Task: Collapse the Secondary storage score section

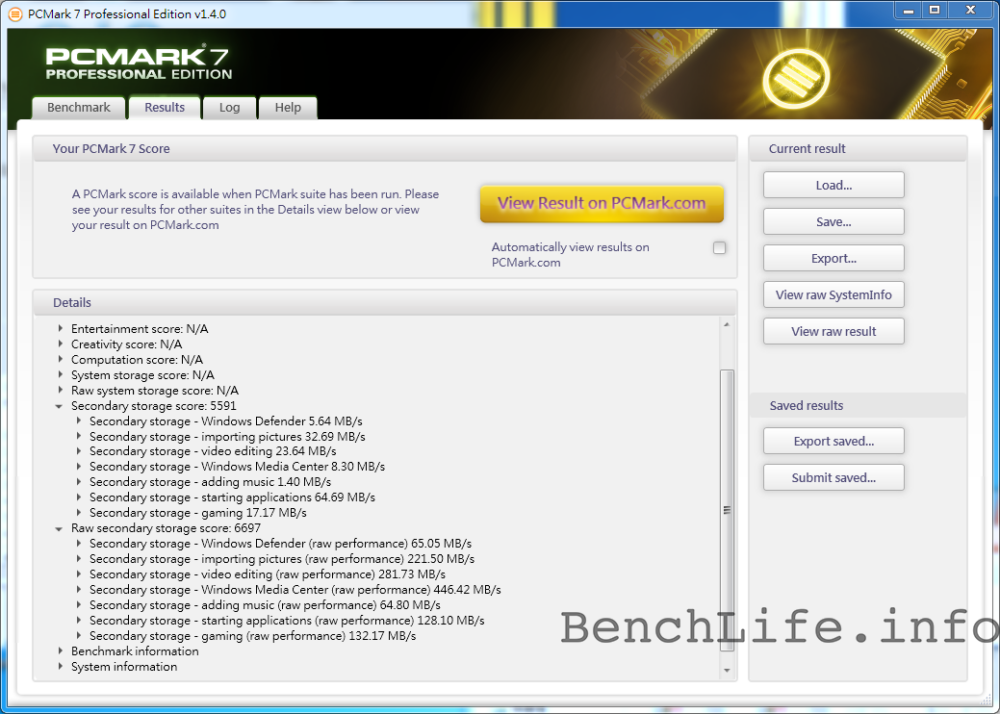Action: (x=59, y=406)
